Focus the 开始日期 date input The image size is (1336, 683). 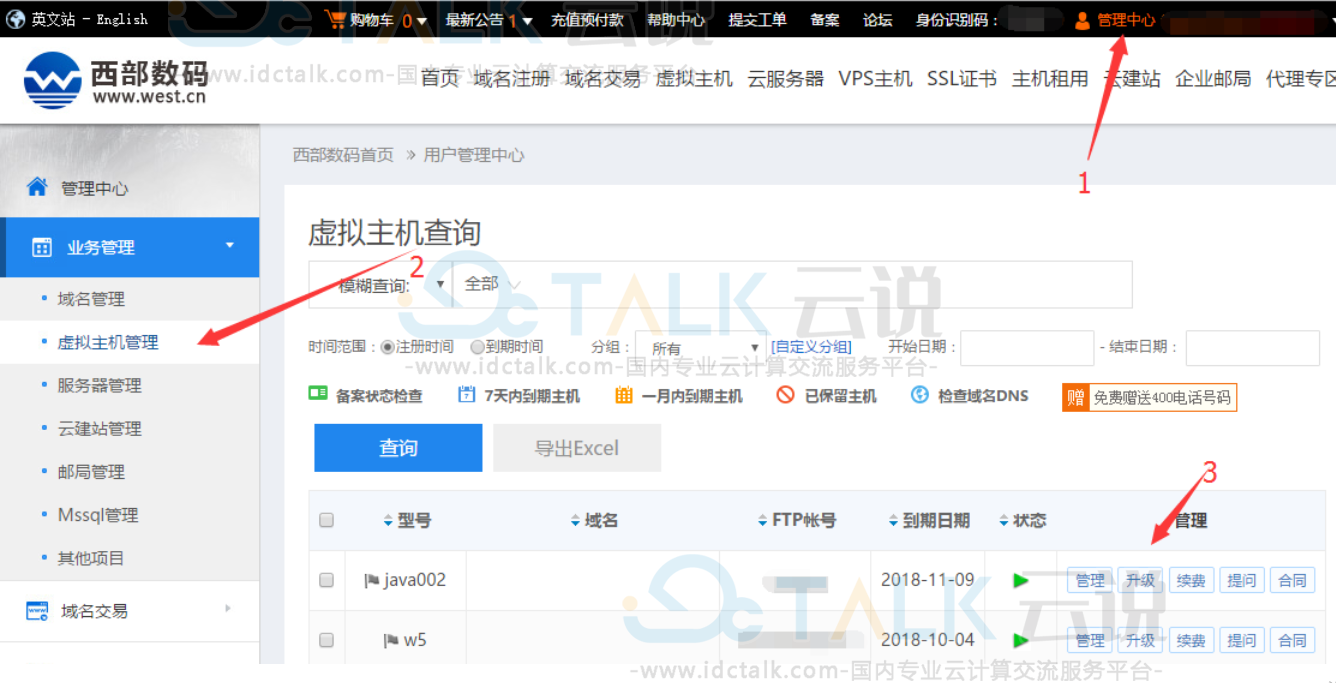tap(1028, 348)
